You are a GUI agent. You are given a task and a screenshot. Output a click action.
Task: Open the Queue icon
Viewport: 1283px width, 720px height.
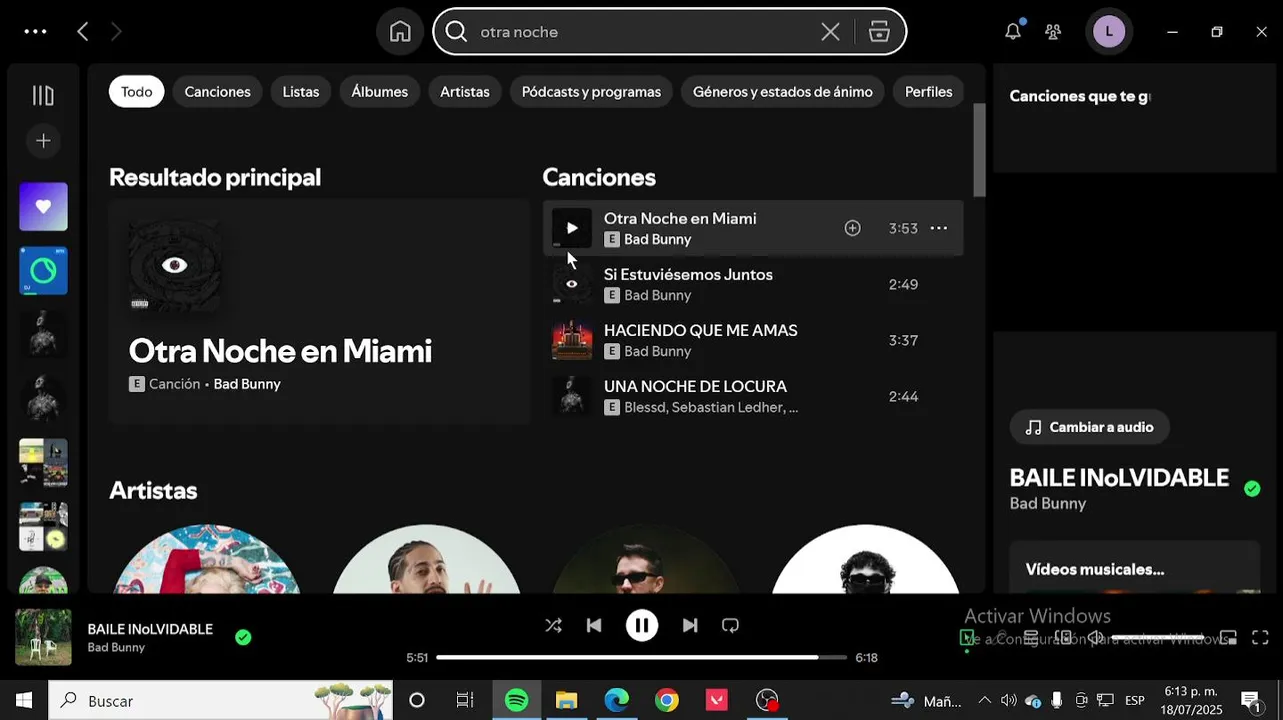click(x=1031, y=638)
